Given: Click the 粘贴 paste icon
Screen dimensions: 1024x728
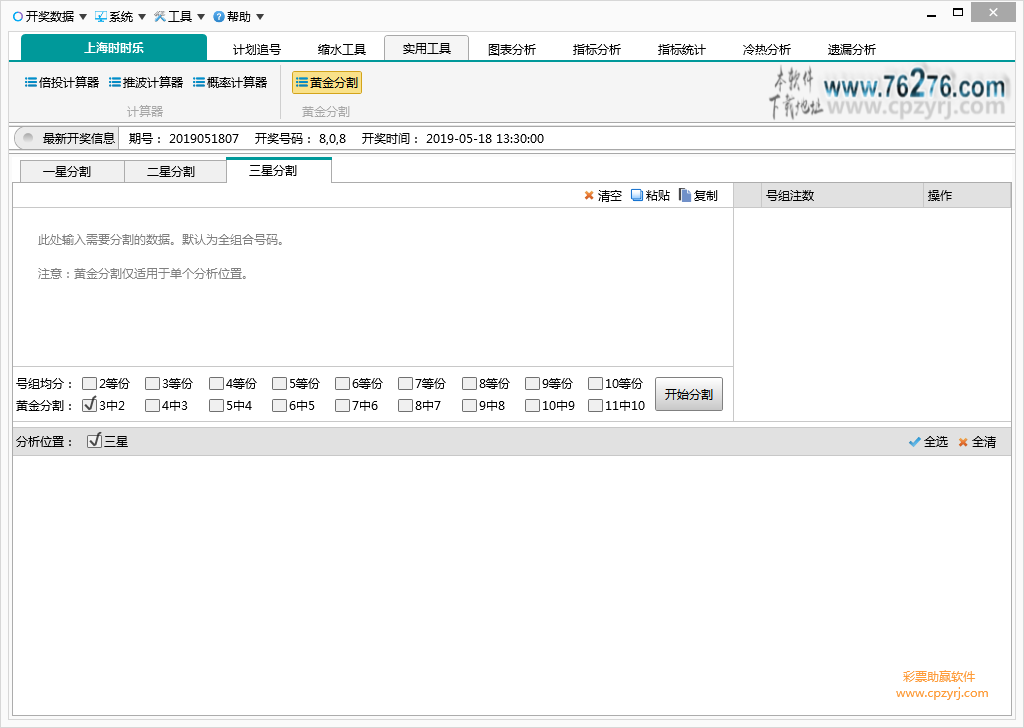Looking at the screenshot, I should pyautogui.click(x=636, y=195).
